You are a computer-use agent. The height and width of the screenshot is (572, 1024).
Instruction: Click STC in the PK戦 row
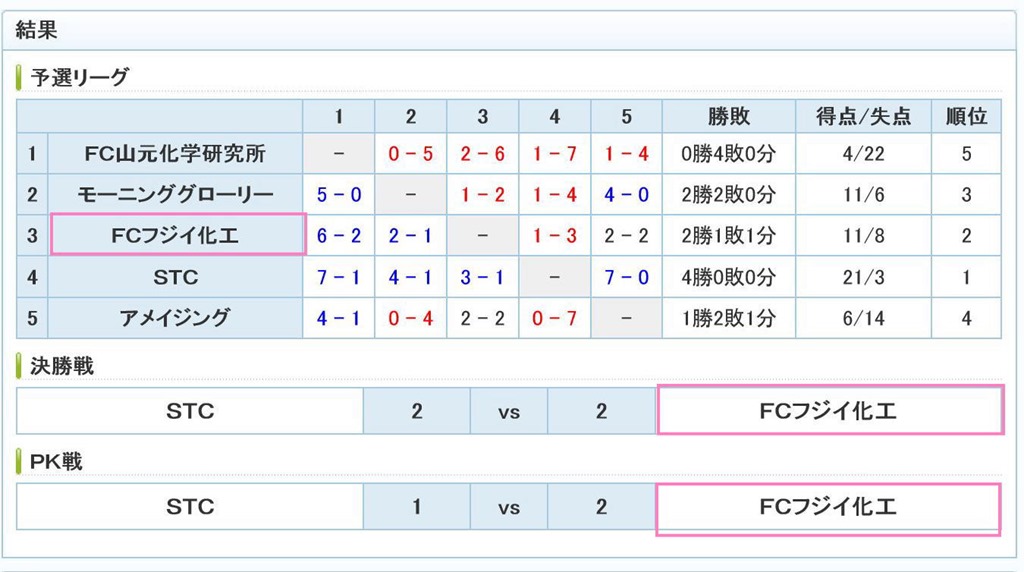tap(190, 507)
